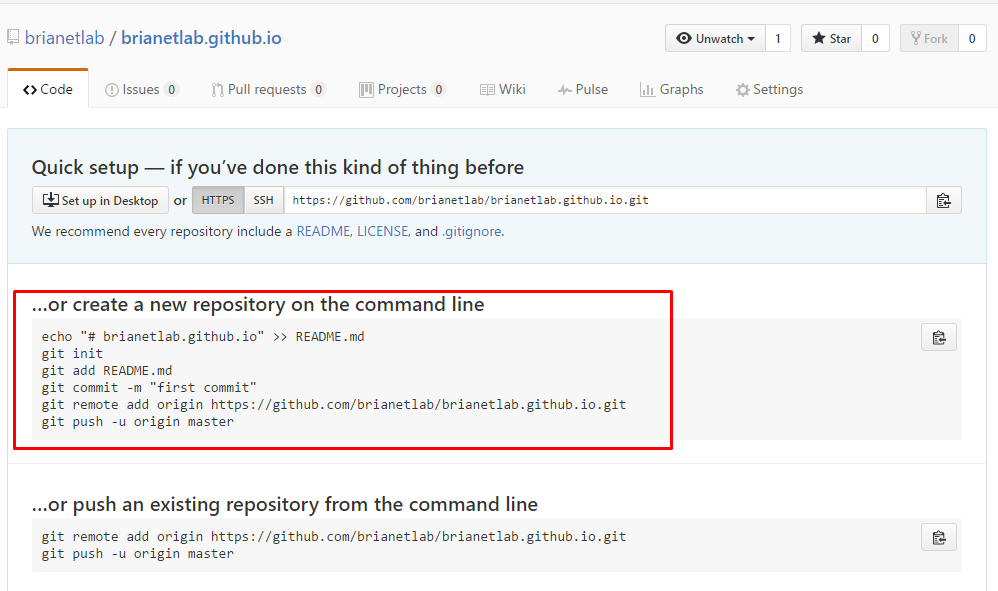Expand the Unwatch dropdown
The height and width of the screenshot is (591, 998).
click(715, 39)
